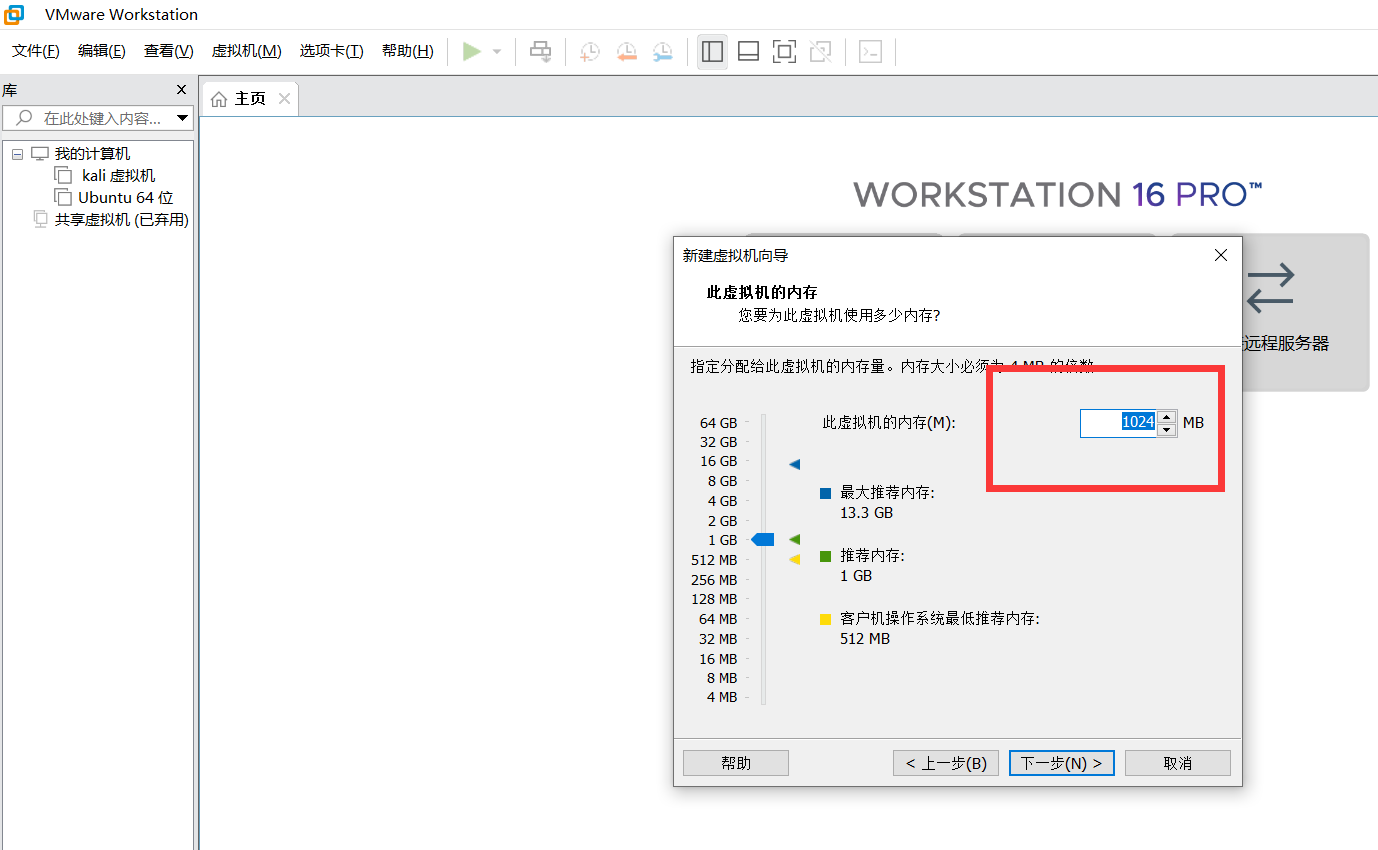Viewport: 1378px width, 850px height.
Task: Click the VMware Workstation title bar app icon
Action: click(15, 15)
